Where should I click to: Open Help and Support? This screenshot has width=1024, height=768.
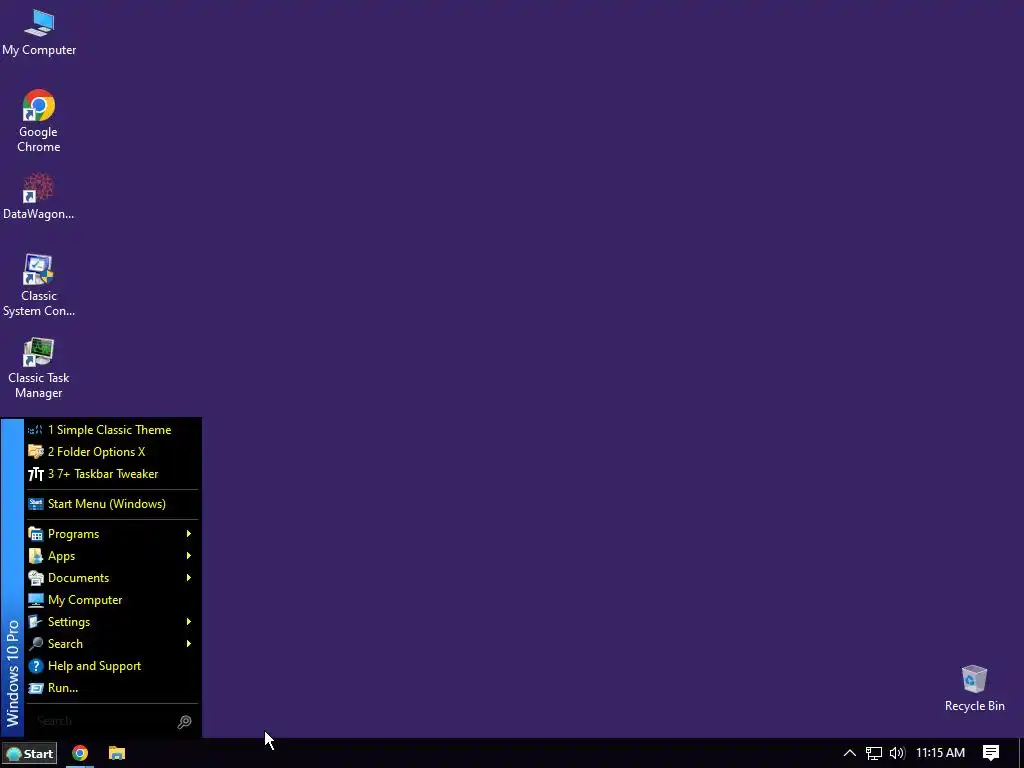tap(112, 666)
